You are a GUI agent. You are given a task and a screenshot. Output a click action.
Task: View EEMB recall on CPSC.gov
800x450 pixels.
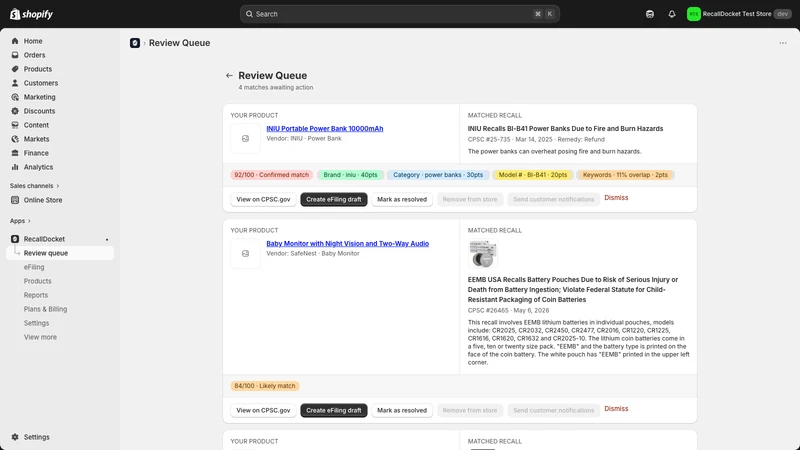263,410
